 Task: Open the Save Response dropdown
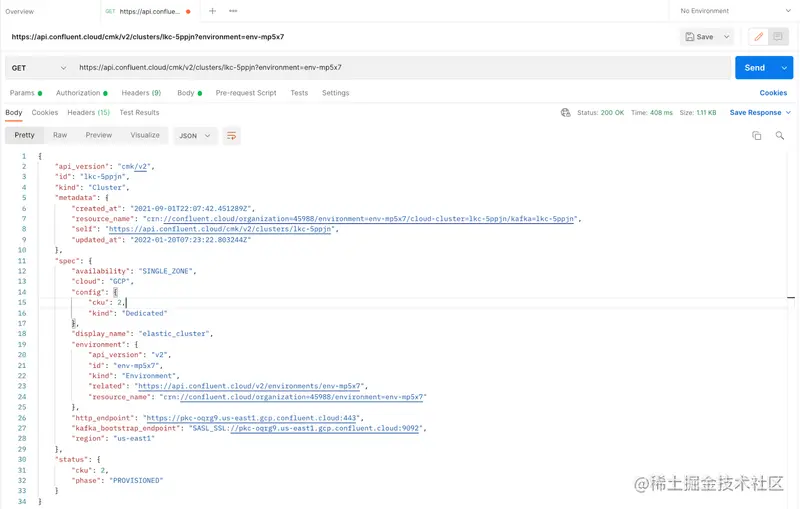pos(760,113)
